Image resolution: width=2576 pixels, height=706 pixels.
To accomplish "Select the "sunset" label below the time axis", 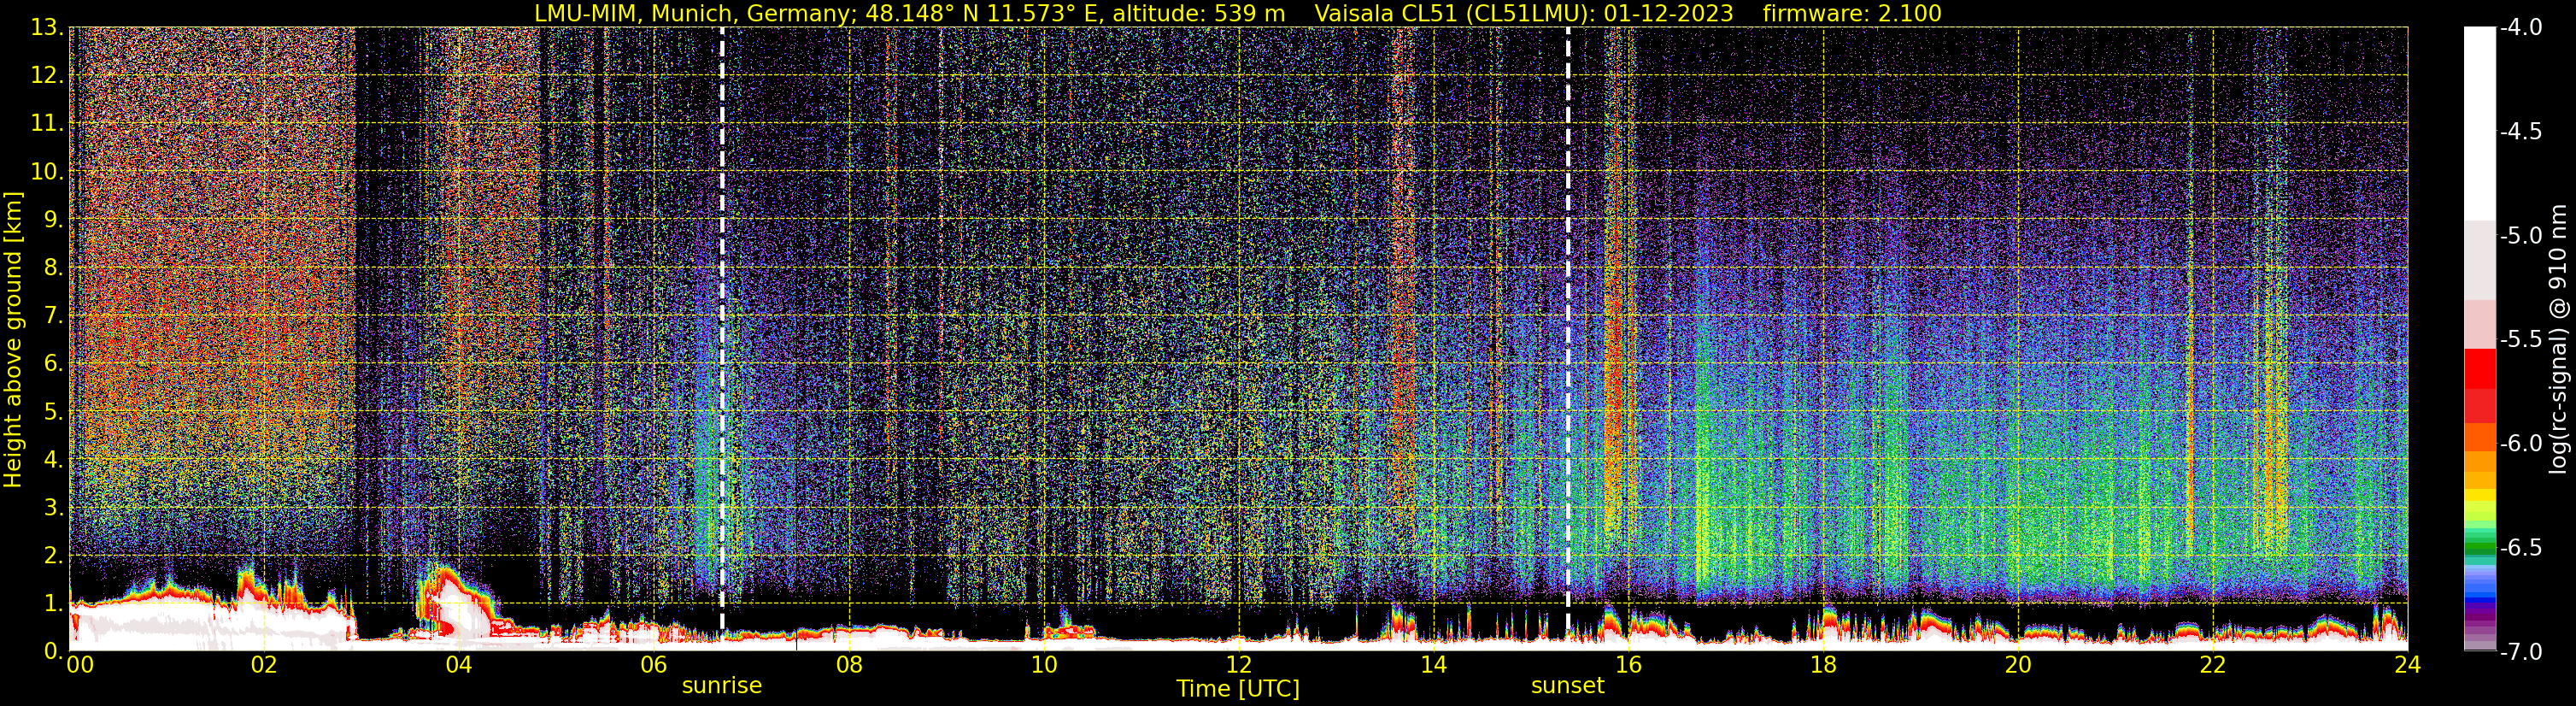I will click(x=1567, y=686).
